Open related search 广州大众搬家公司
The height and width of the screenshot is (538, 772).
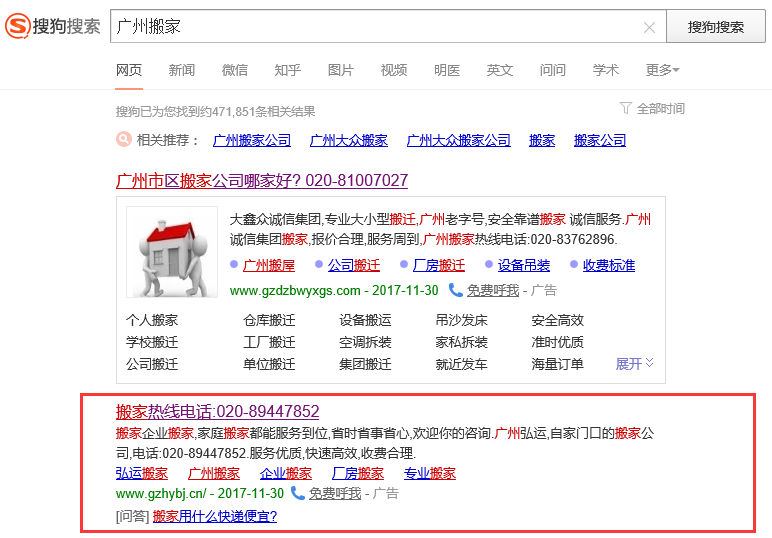[x=458, y=140]
